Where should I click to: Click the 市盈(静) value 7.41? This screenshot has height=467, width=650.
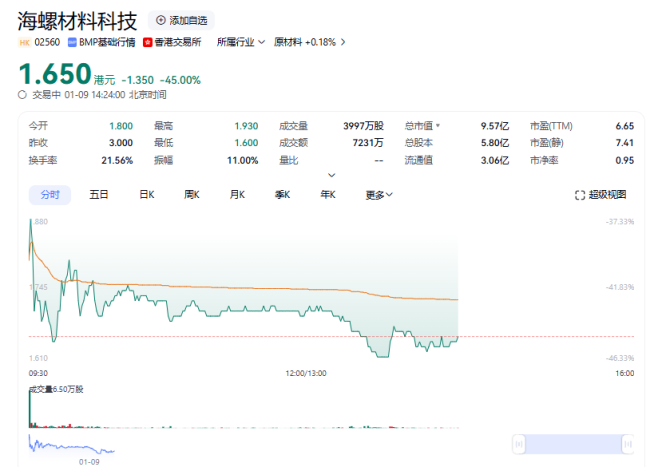pos(625,143)
